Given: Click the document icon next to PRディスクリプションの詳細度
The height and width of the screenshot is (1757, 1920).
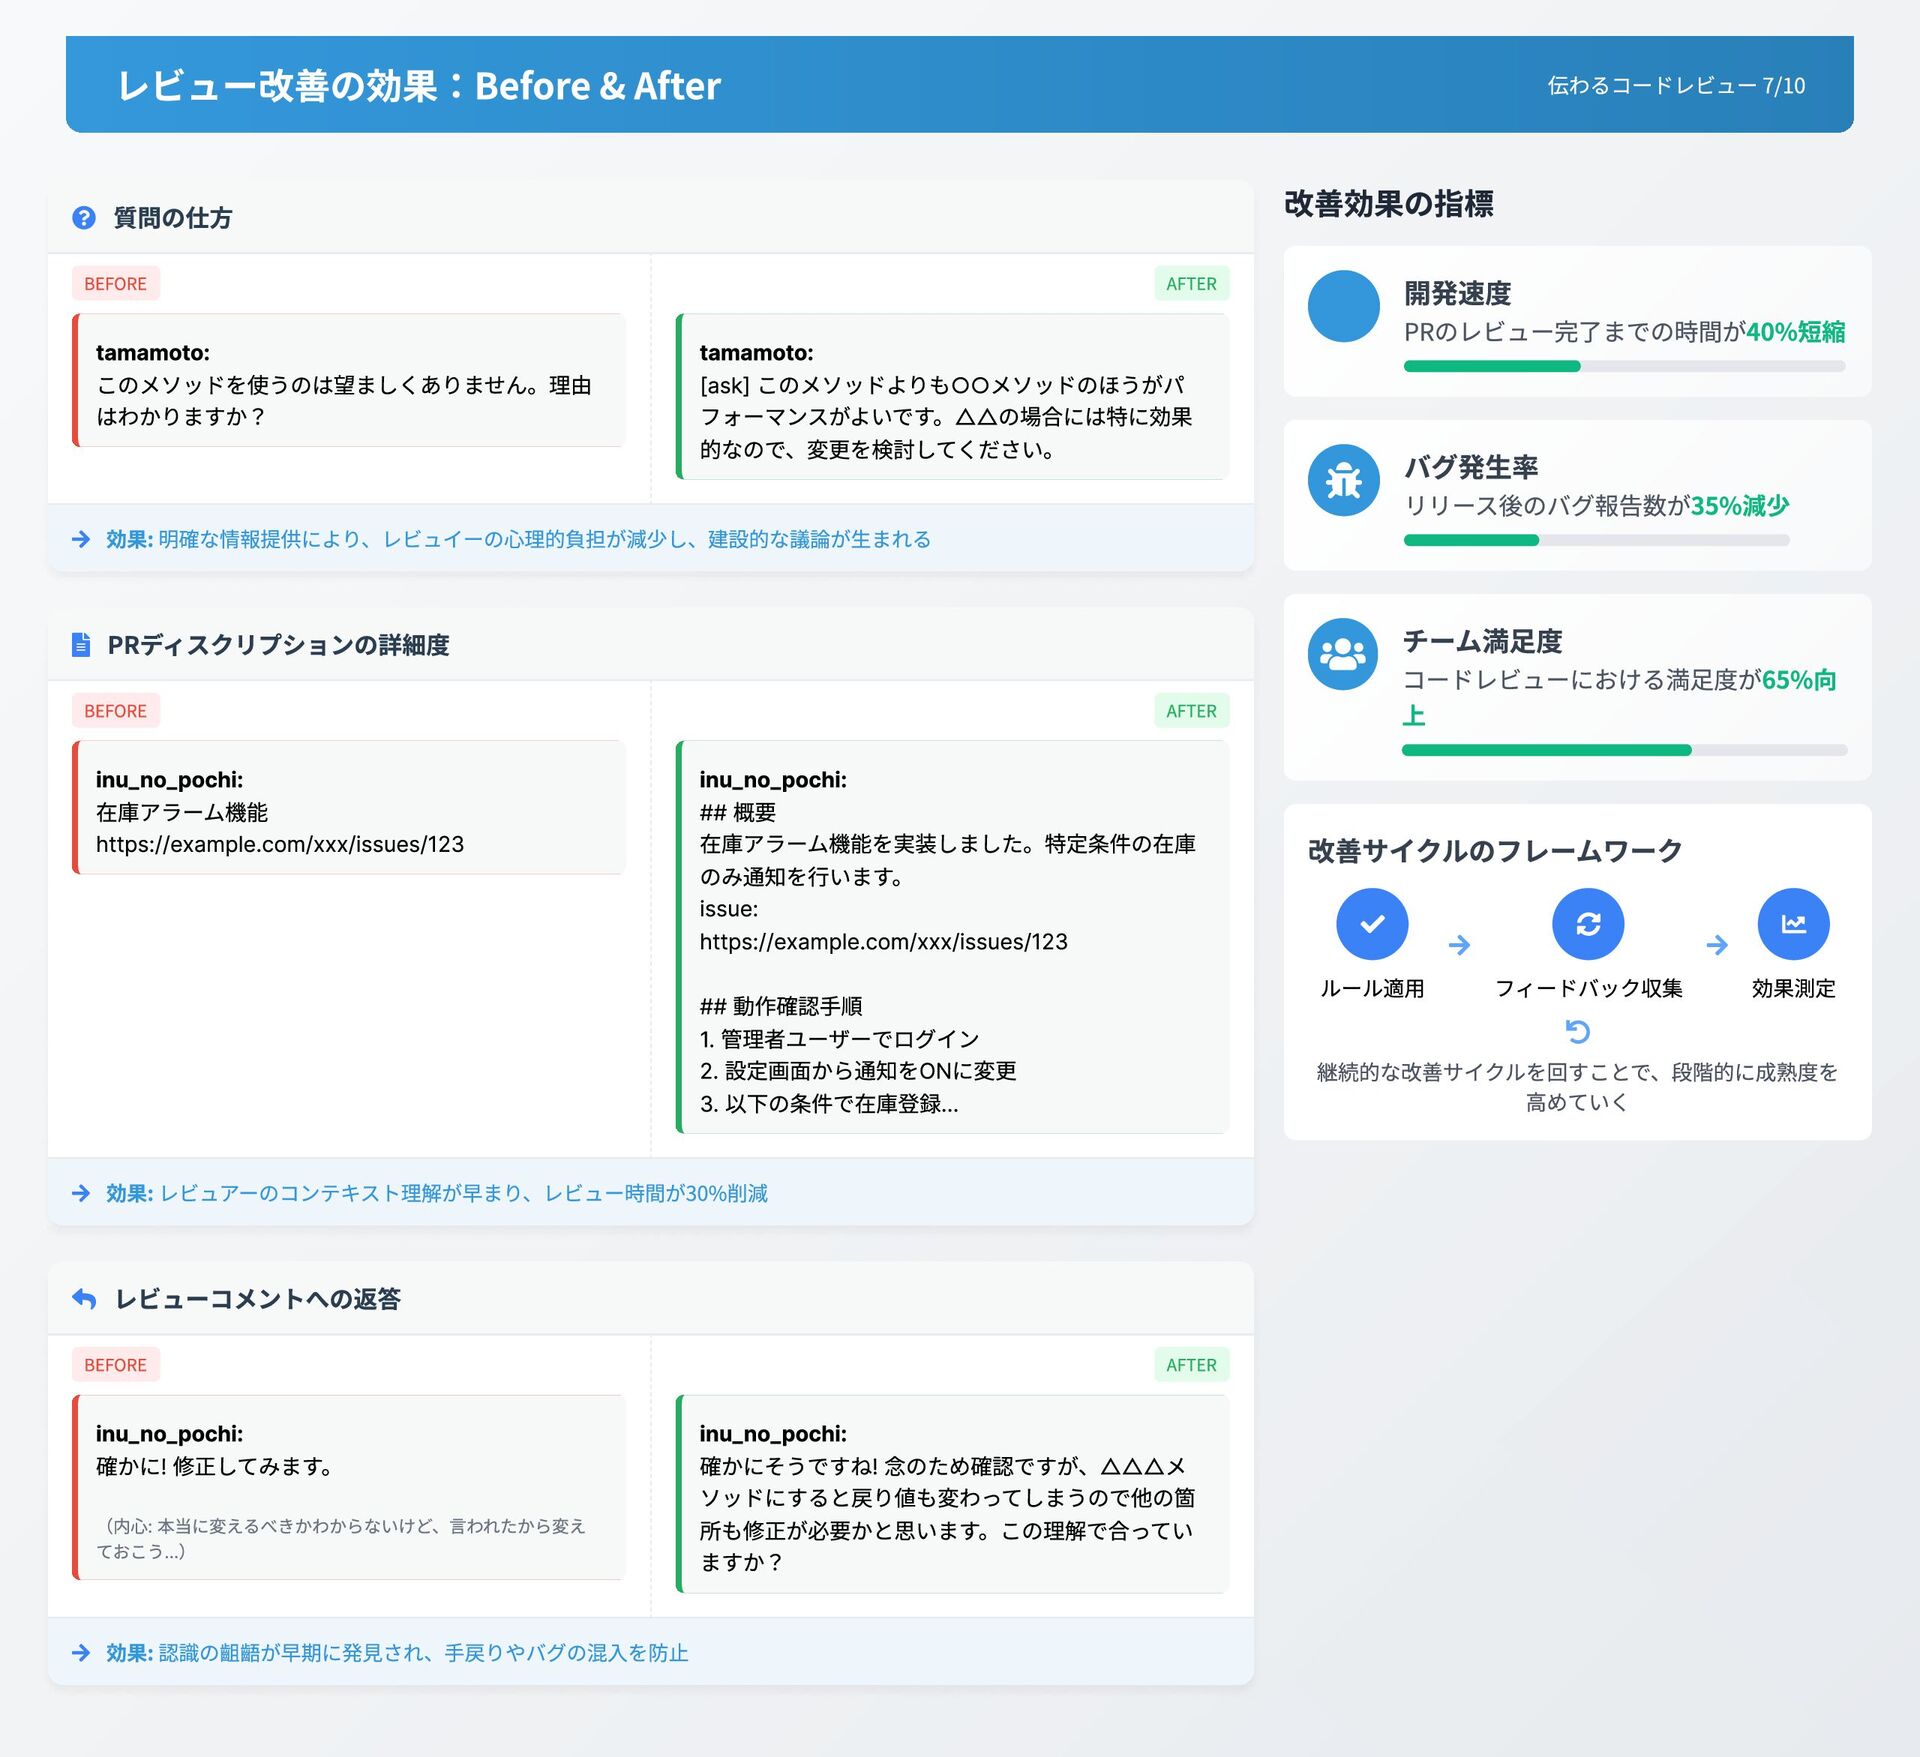Looking at the screenshot, I should [x=81, y=645].
